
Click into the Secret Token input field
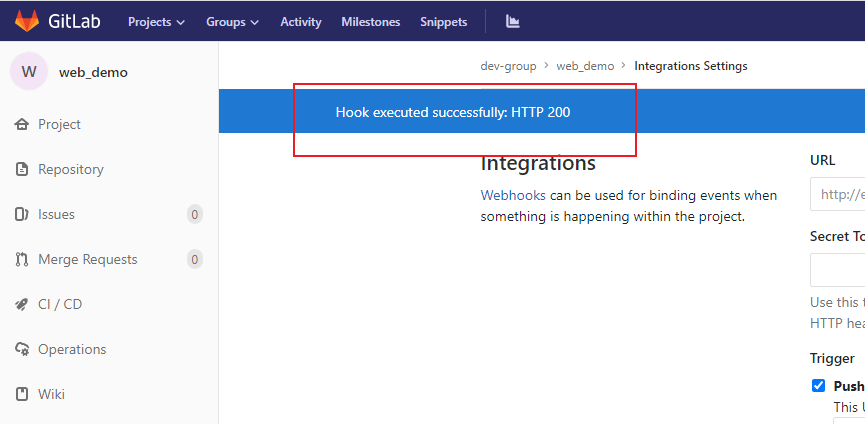pyautogui.click(x=837, y=270)
